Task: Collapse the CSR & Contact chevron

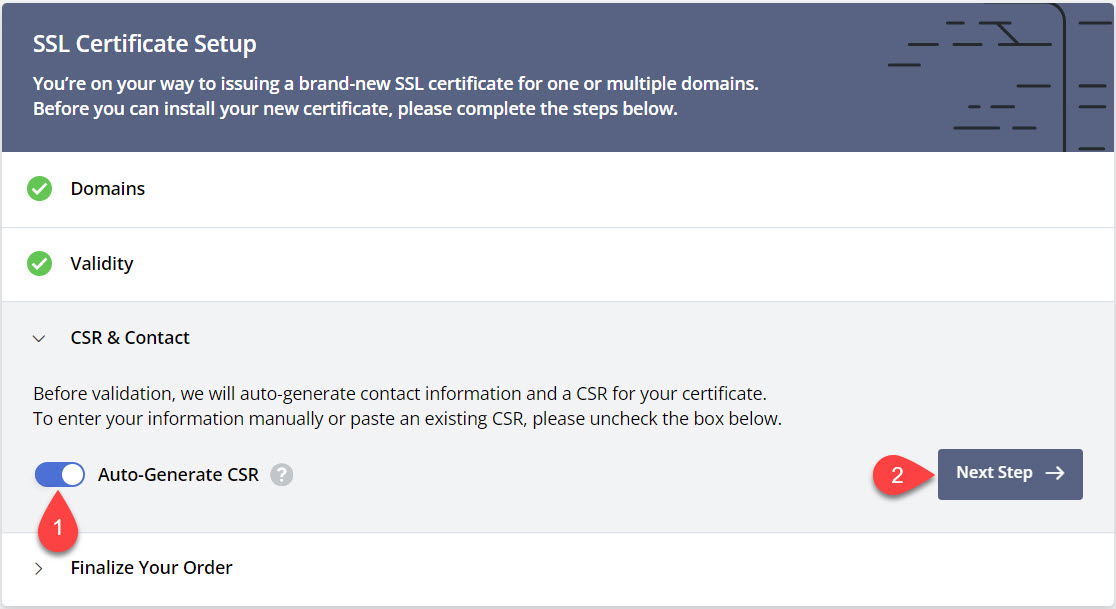Action: (39, 339)
